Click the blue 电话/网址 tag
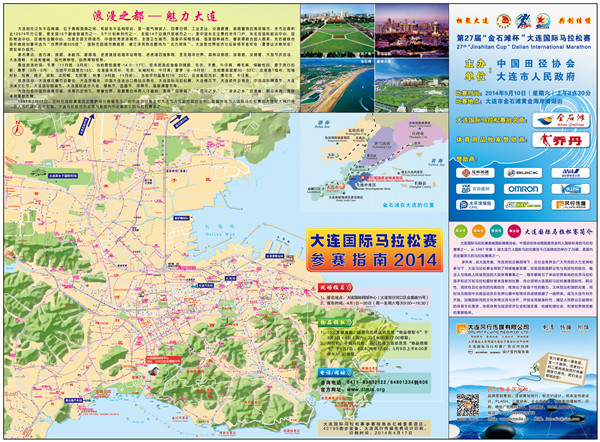Screen dimensions: 600x442 [x=335, y=372]
